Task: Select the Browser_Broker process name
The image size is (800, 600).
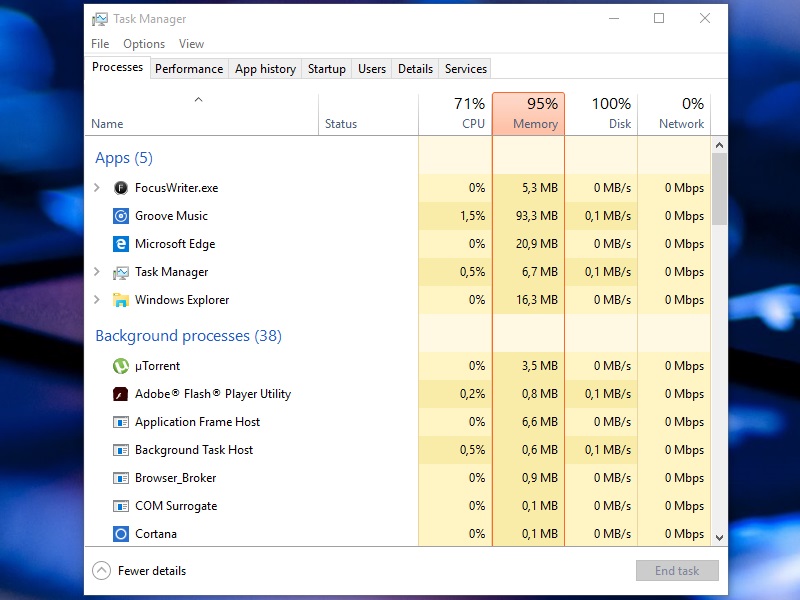Action: click(x=176, y=478)
